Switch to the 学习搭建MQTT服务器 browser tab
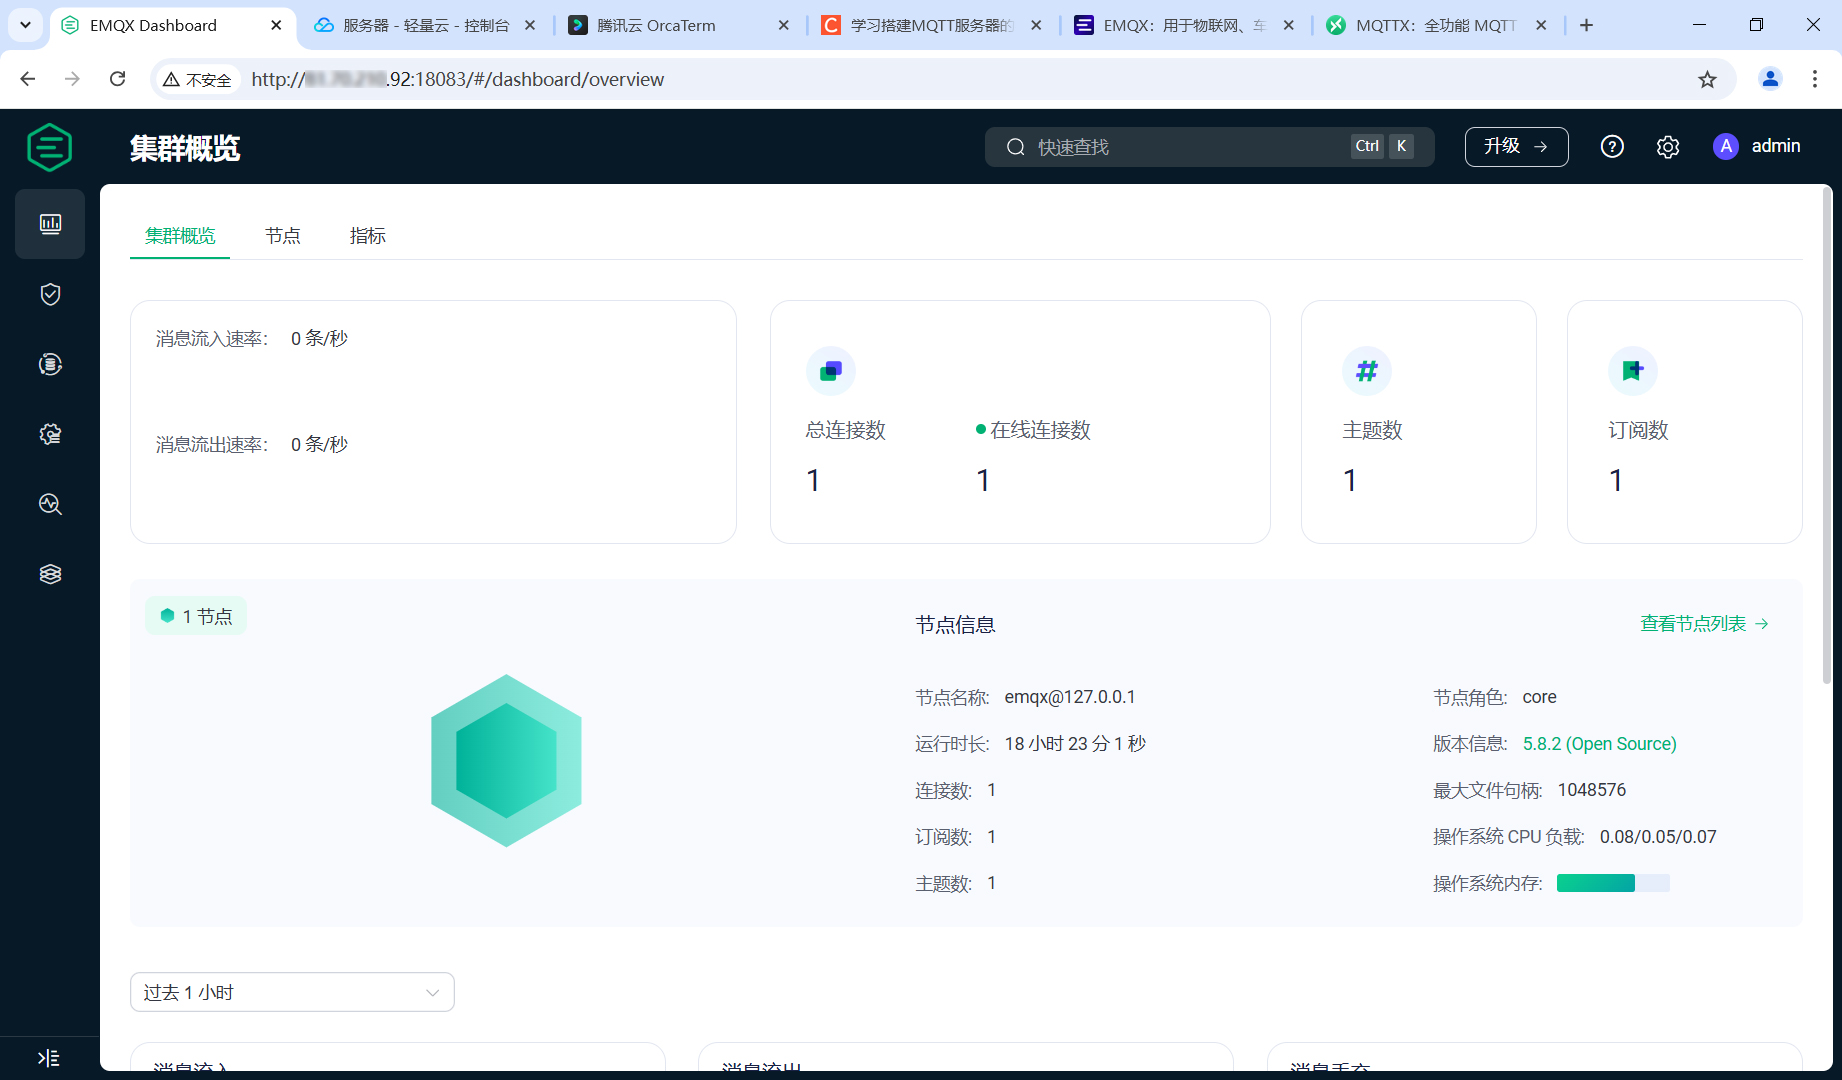The height and width of the screenshot is (1080, 1842). pos(932,25)
